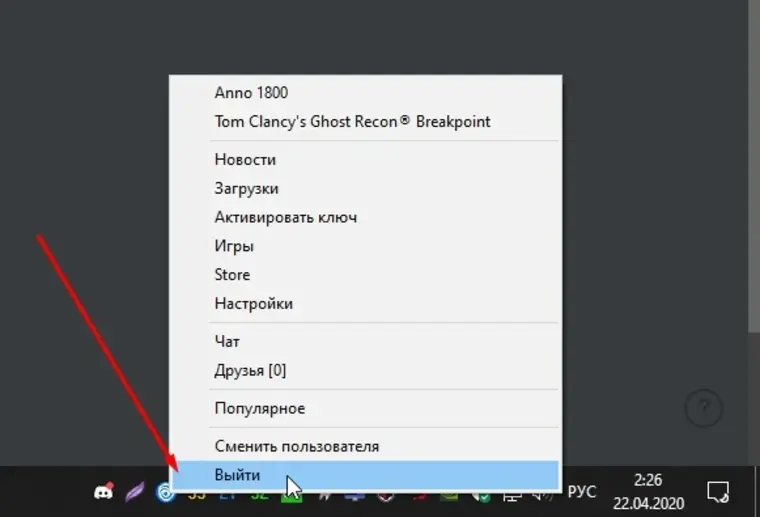Click the round question mark help button
This screenshot has height=517, width=760.
point(704,408)
